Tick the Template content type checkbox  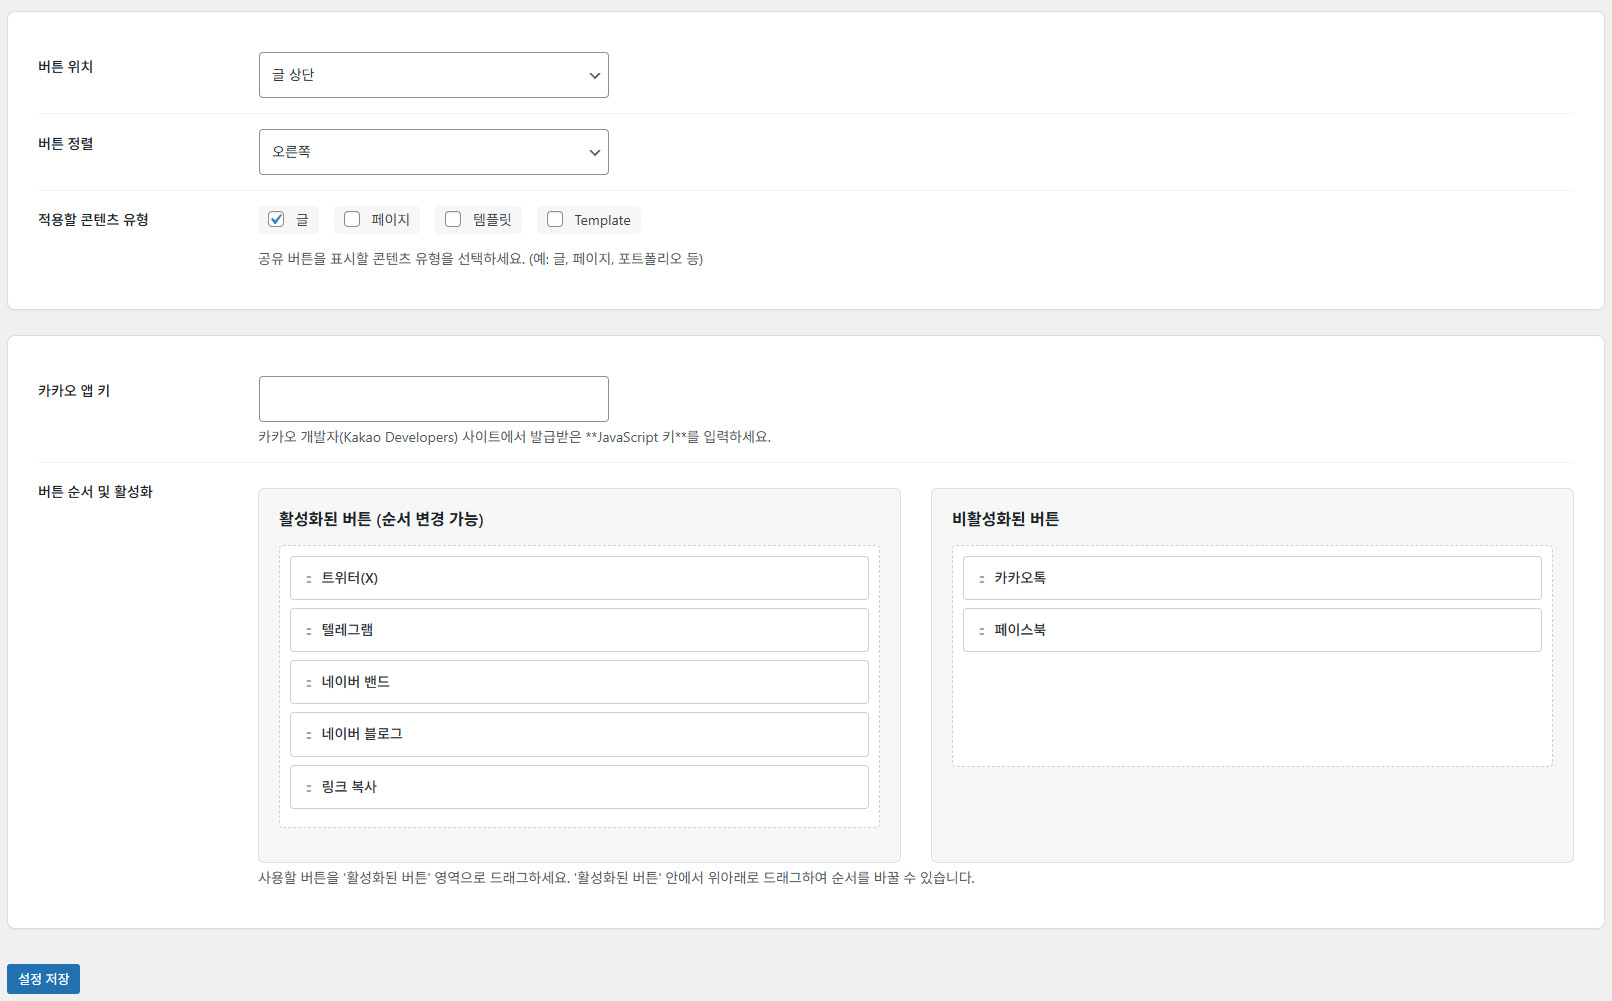click(555, 220)
